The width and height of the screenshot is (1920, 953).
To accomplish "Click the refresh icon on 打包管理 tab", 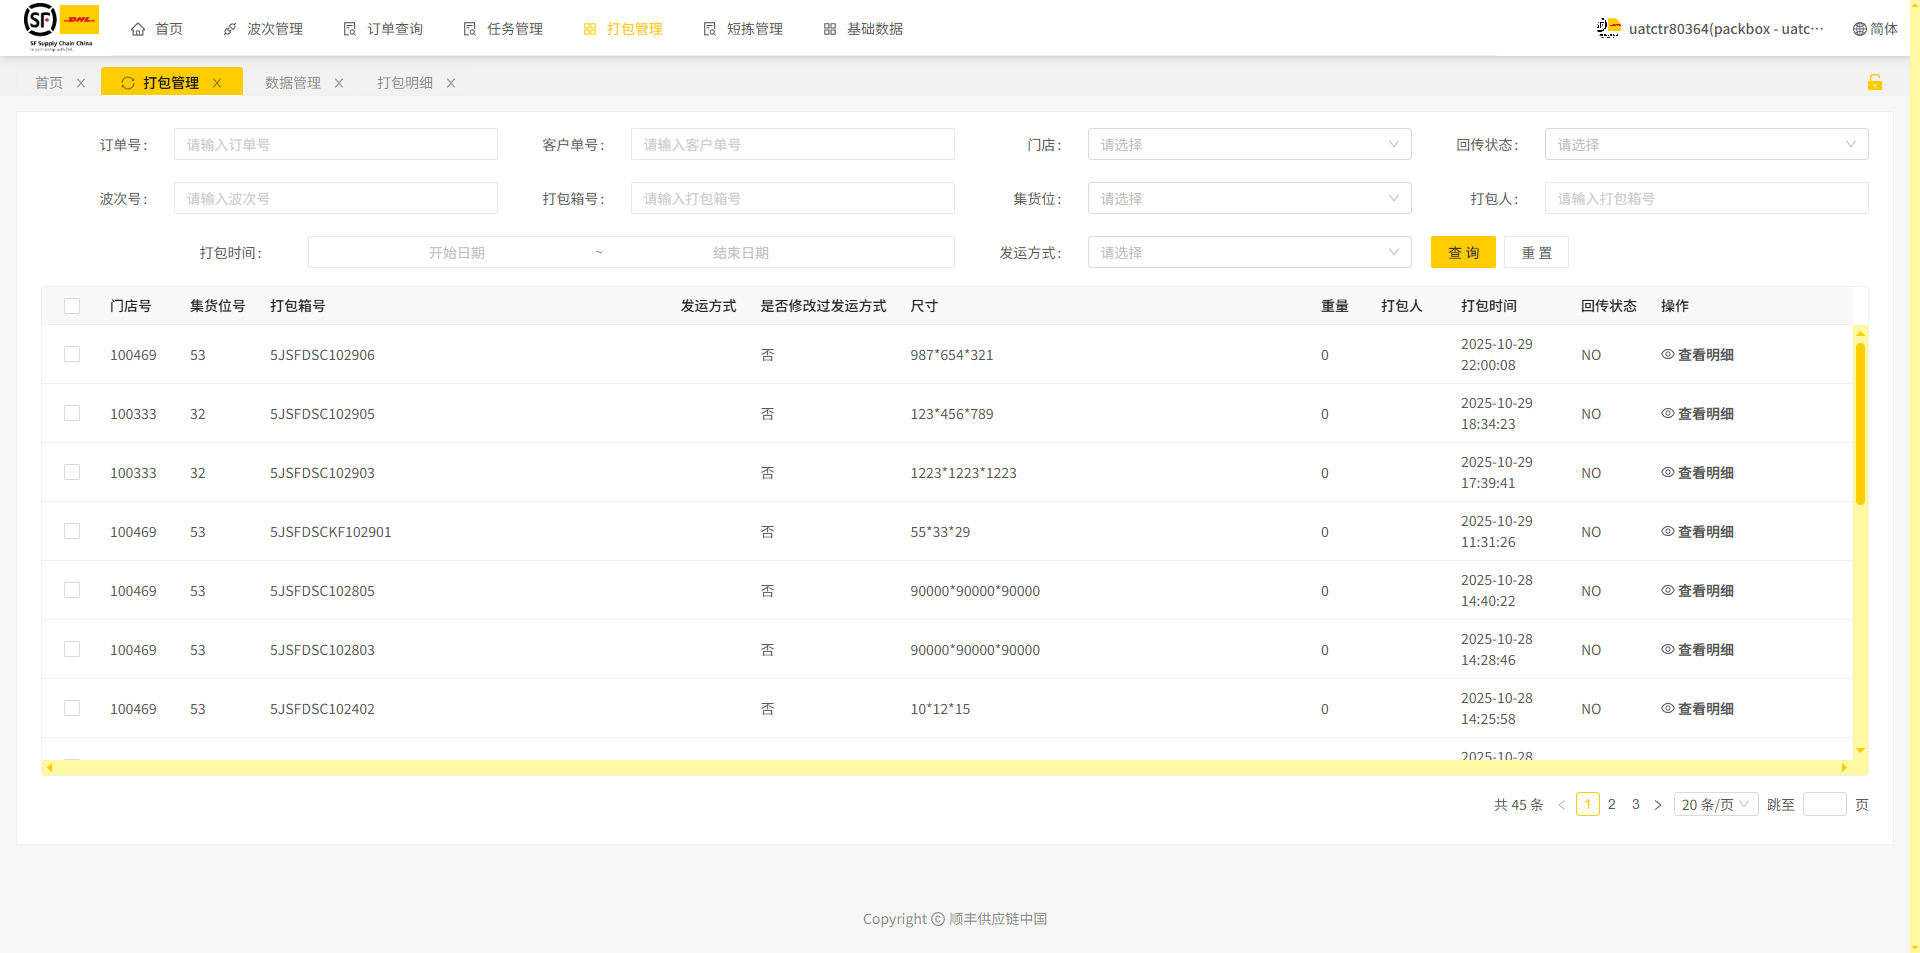I will pos(128,83).
